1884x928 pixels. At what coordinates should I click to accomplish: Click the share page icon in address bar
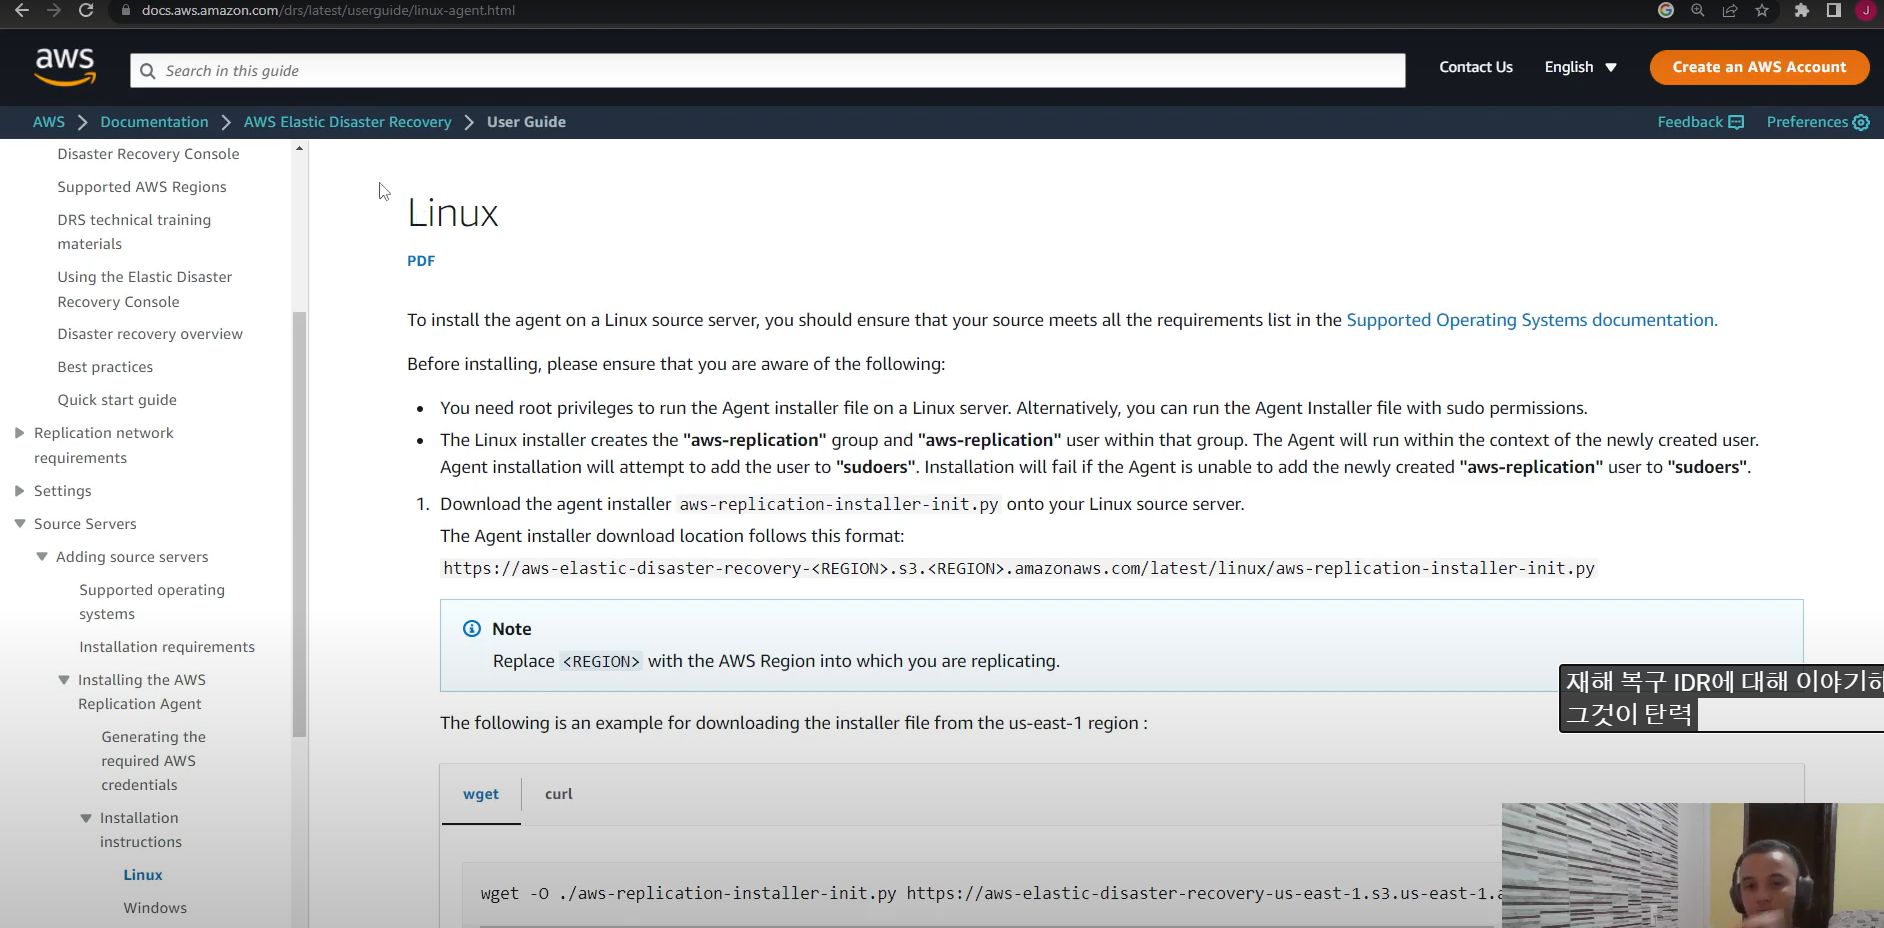click(1730, 10)
